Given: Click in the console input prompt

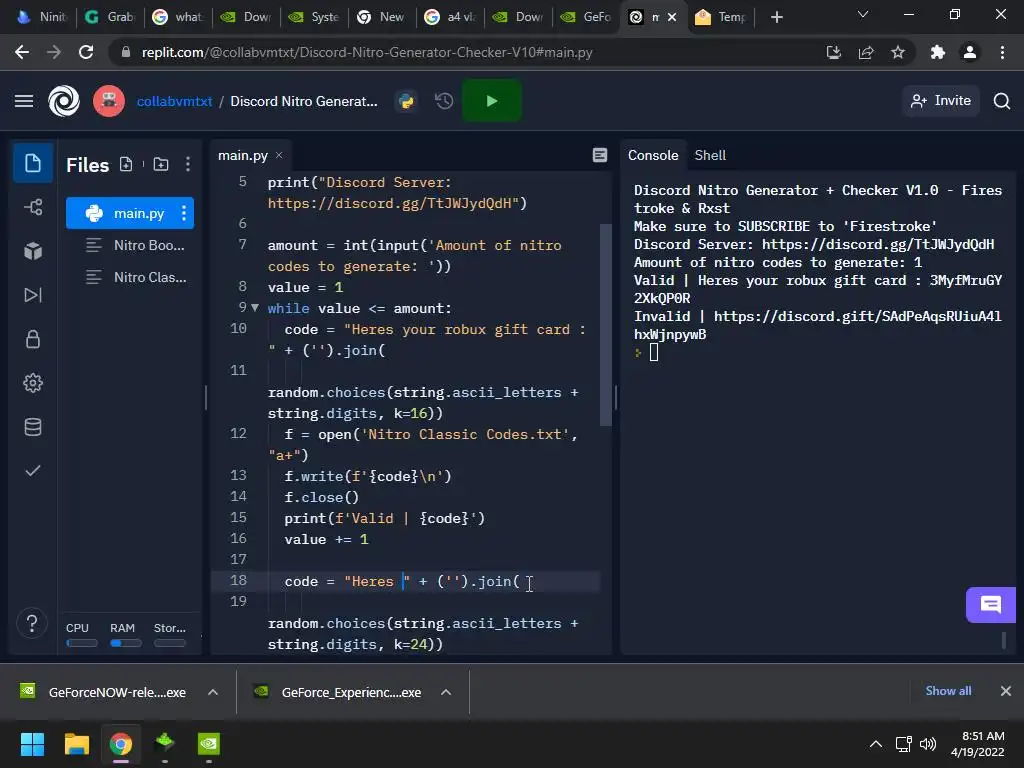Looking at the screenshot, I should [x=654, y=353].
